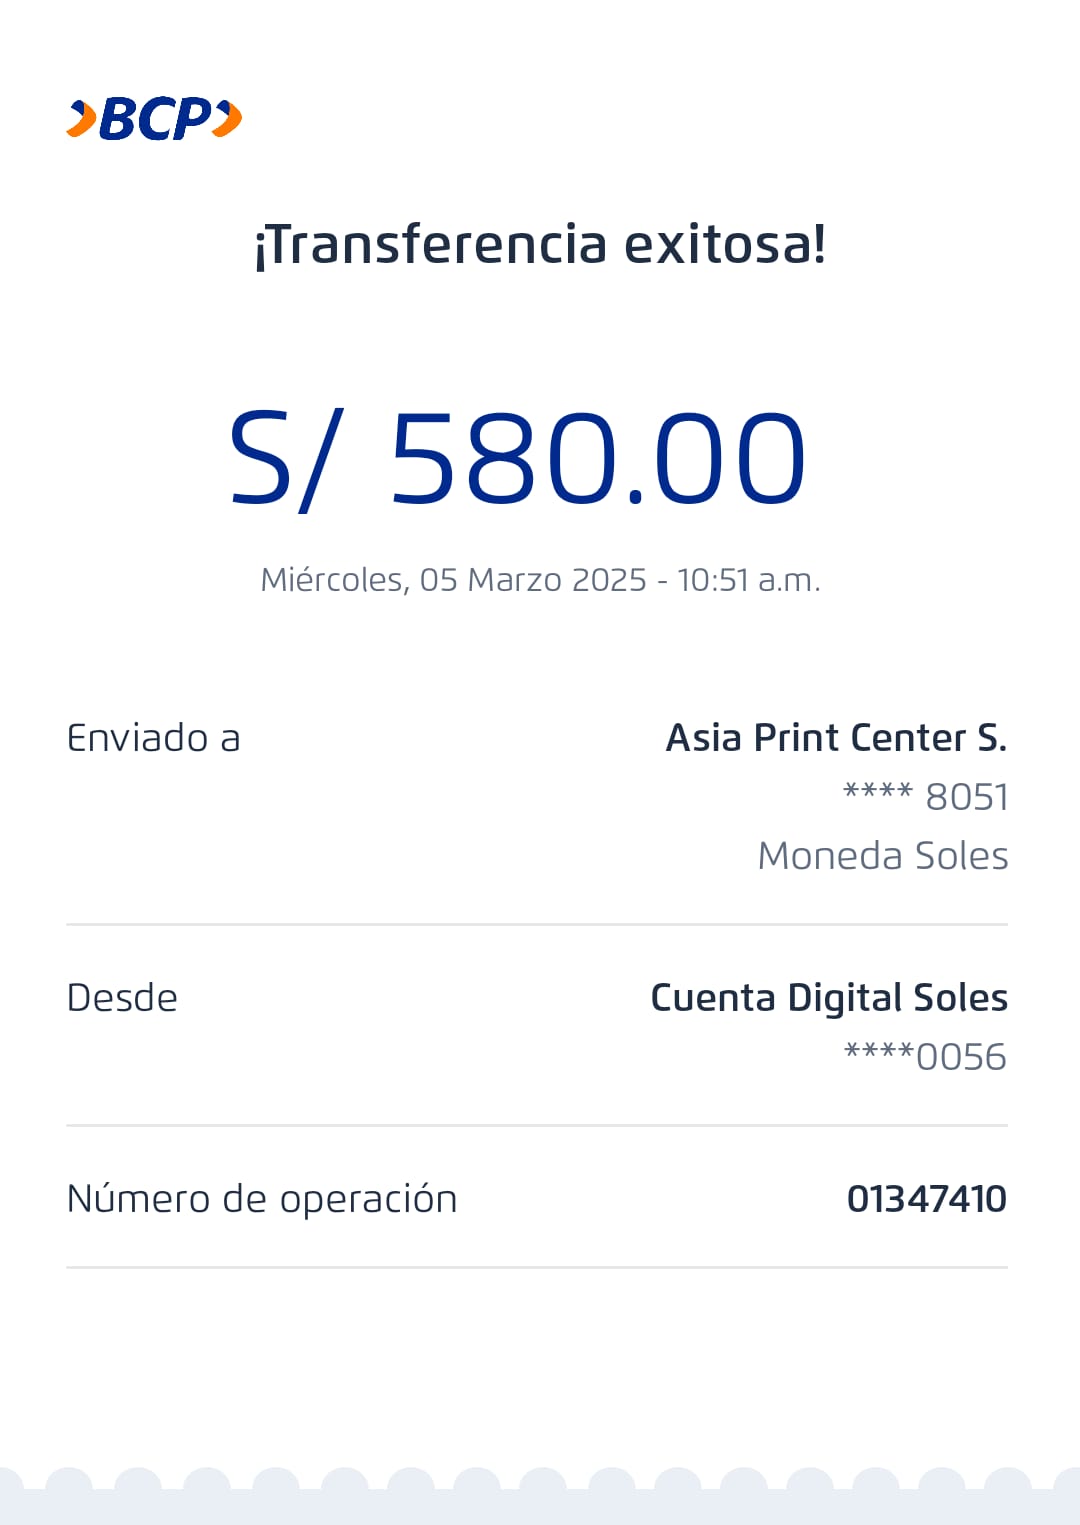Click the S/ currency symbol
Screen dimensions: 1080x1525
click(x=287, y=459)
